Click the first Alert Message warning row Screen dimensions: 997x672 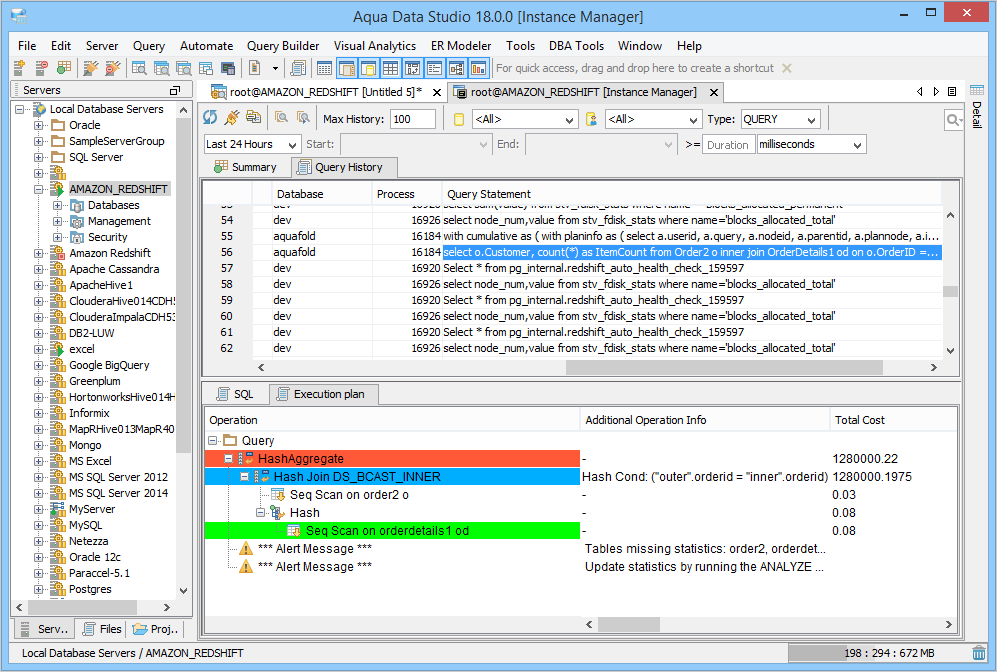pos(315,548)
